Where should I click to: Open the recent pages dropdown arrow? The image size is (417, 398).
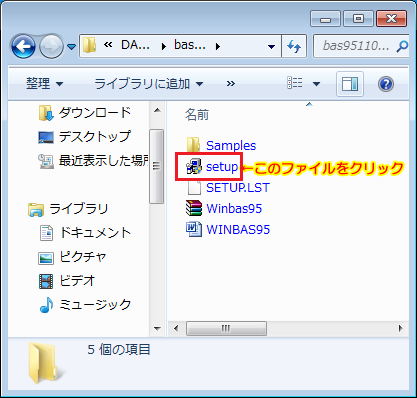(71, 47)
